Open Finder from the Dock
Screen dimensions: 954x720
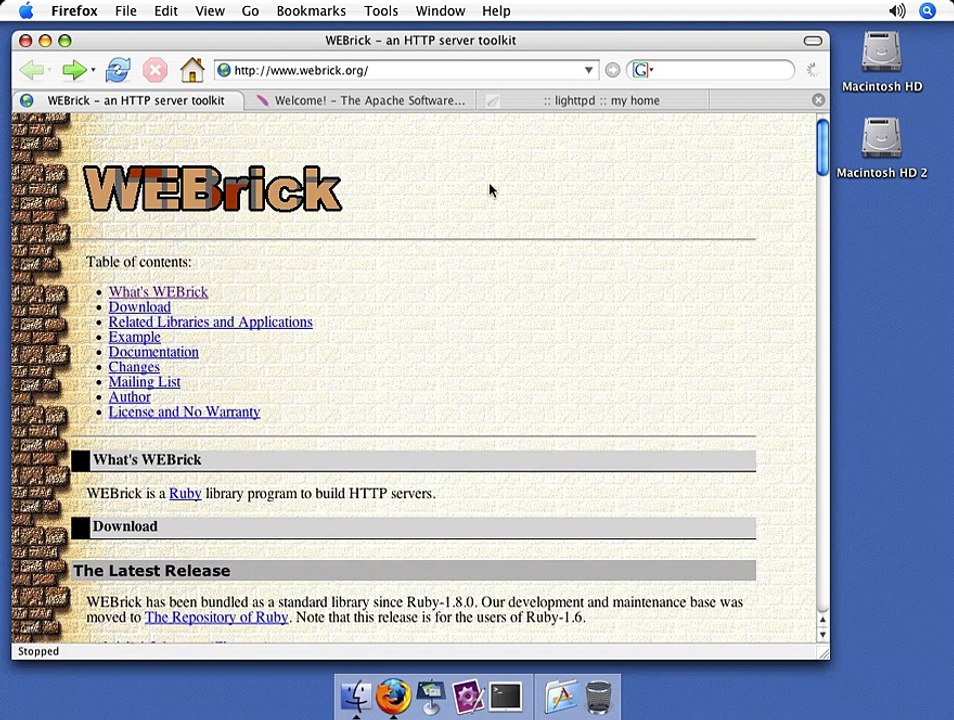tap(356, 696)
